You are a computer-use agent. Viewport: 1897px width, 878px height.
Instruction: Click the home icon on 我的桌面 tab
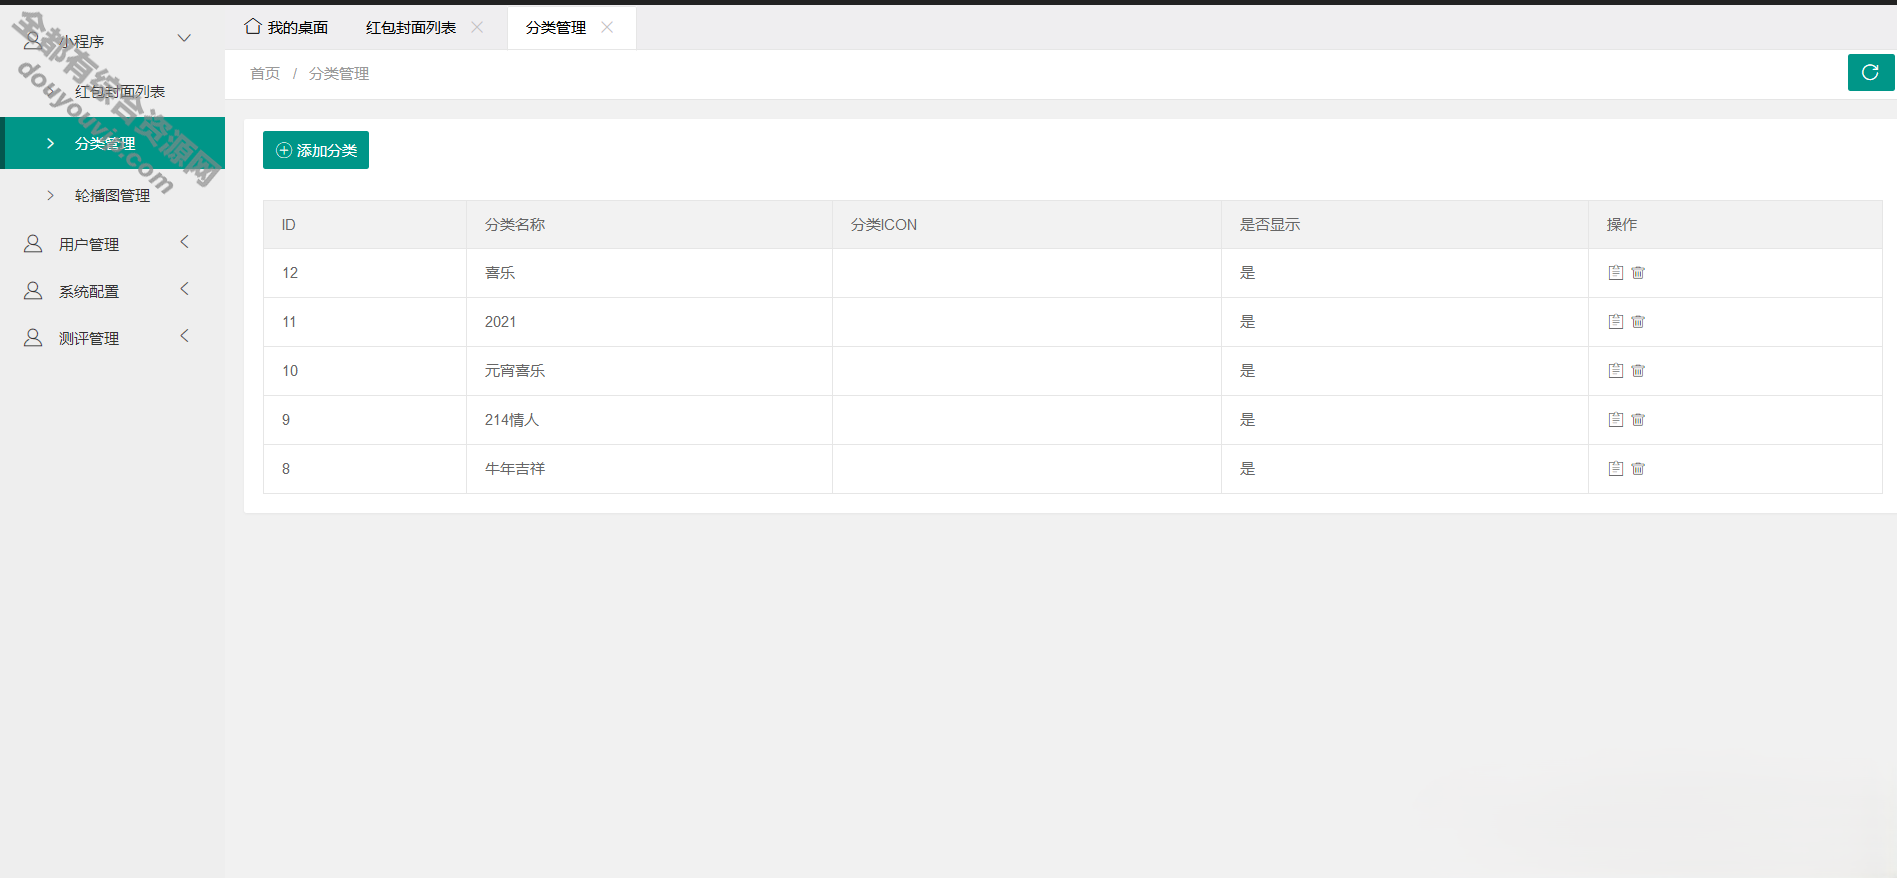pyautogui.click(x=253, y=26)
